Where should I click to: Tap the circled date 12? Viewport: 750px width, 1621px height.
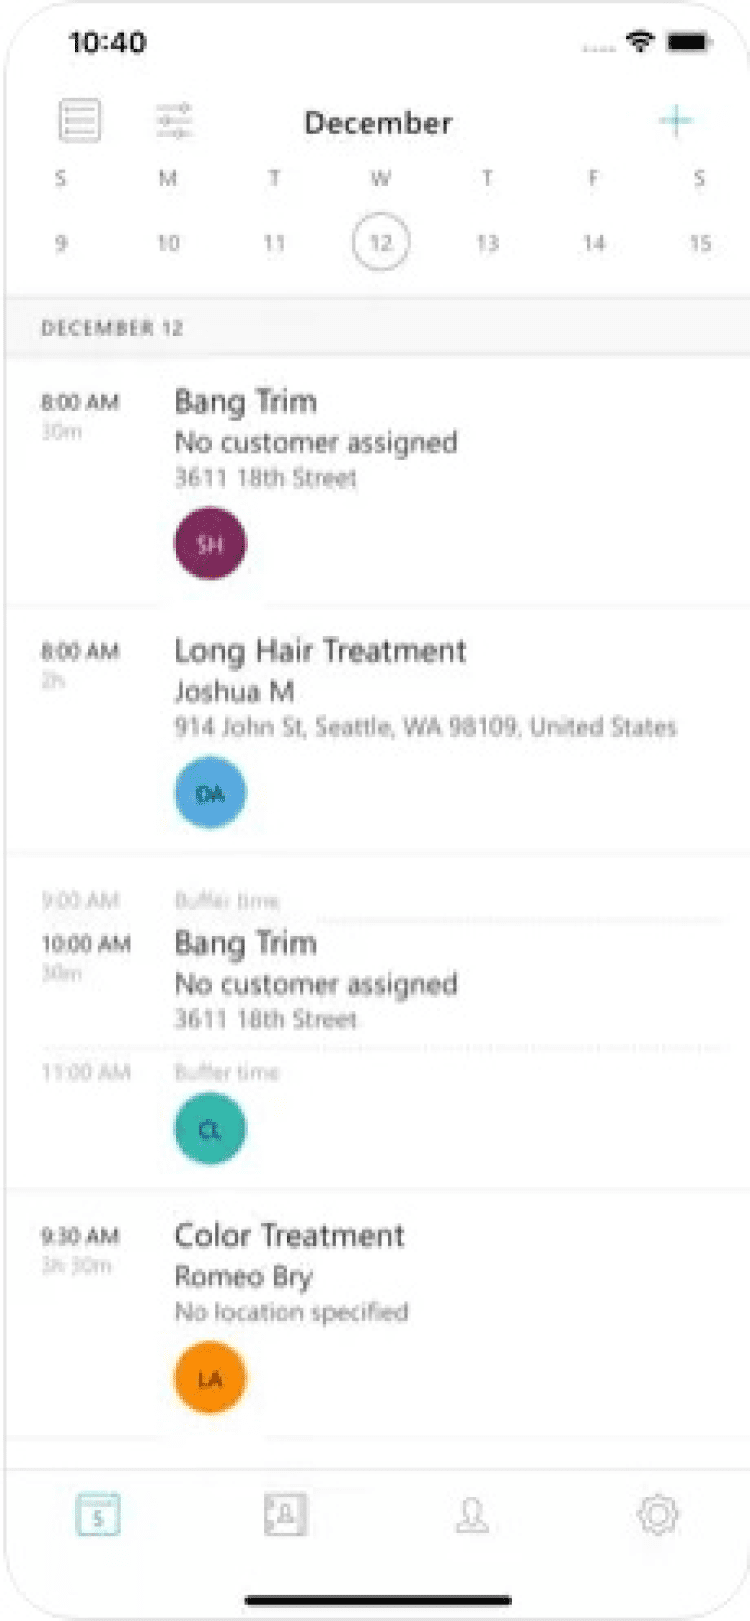tap(381, 243)
